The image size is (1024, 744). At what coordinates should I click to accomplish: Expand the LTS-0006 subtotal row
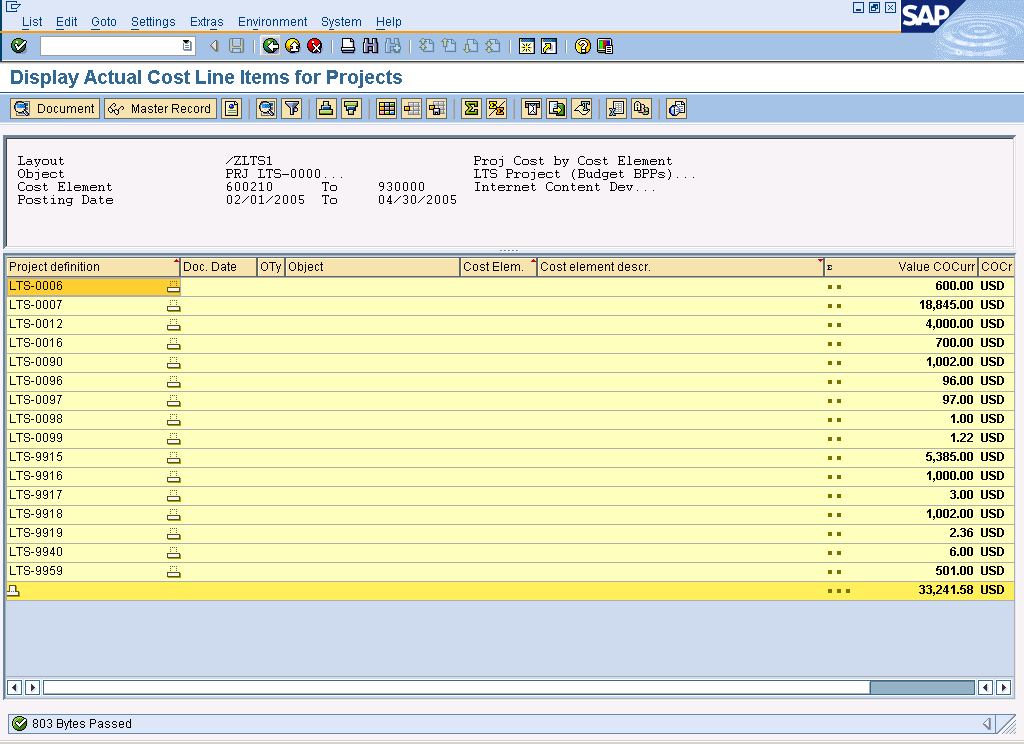pyautogui.click(x=173, y=286)
